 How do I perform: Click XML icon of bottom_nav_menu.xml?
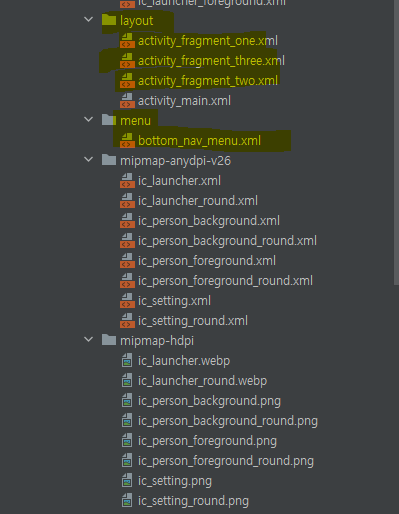coord(127,141)
